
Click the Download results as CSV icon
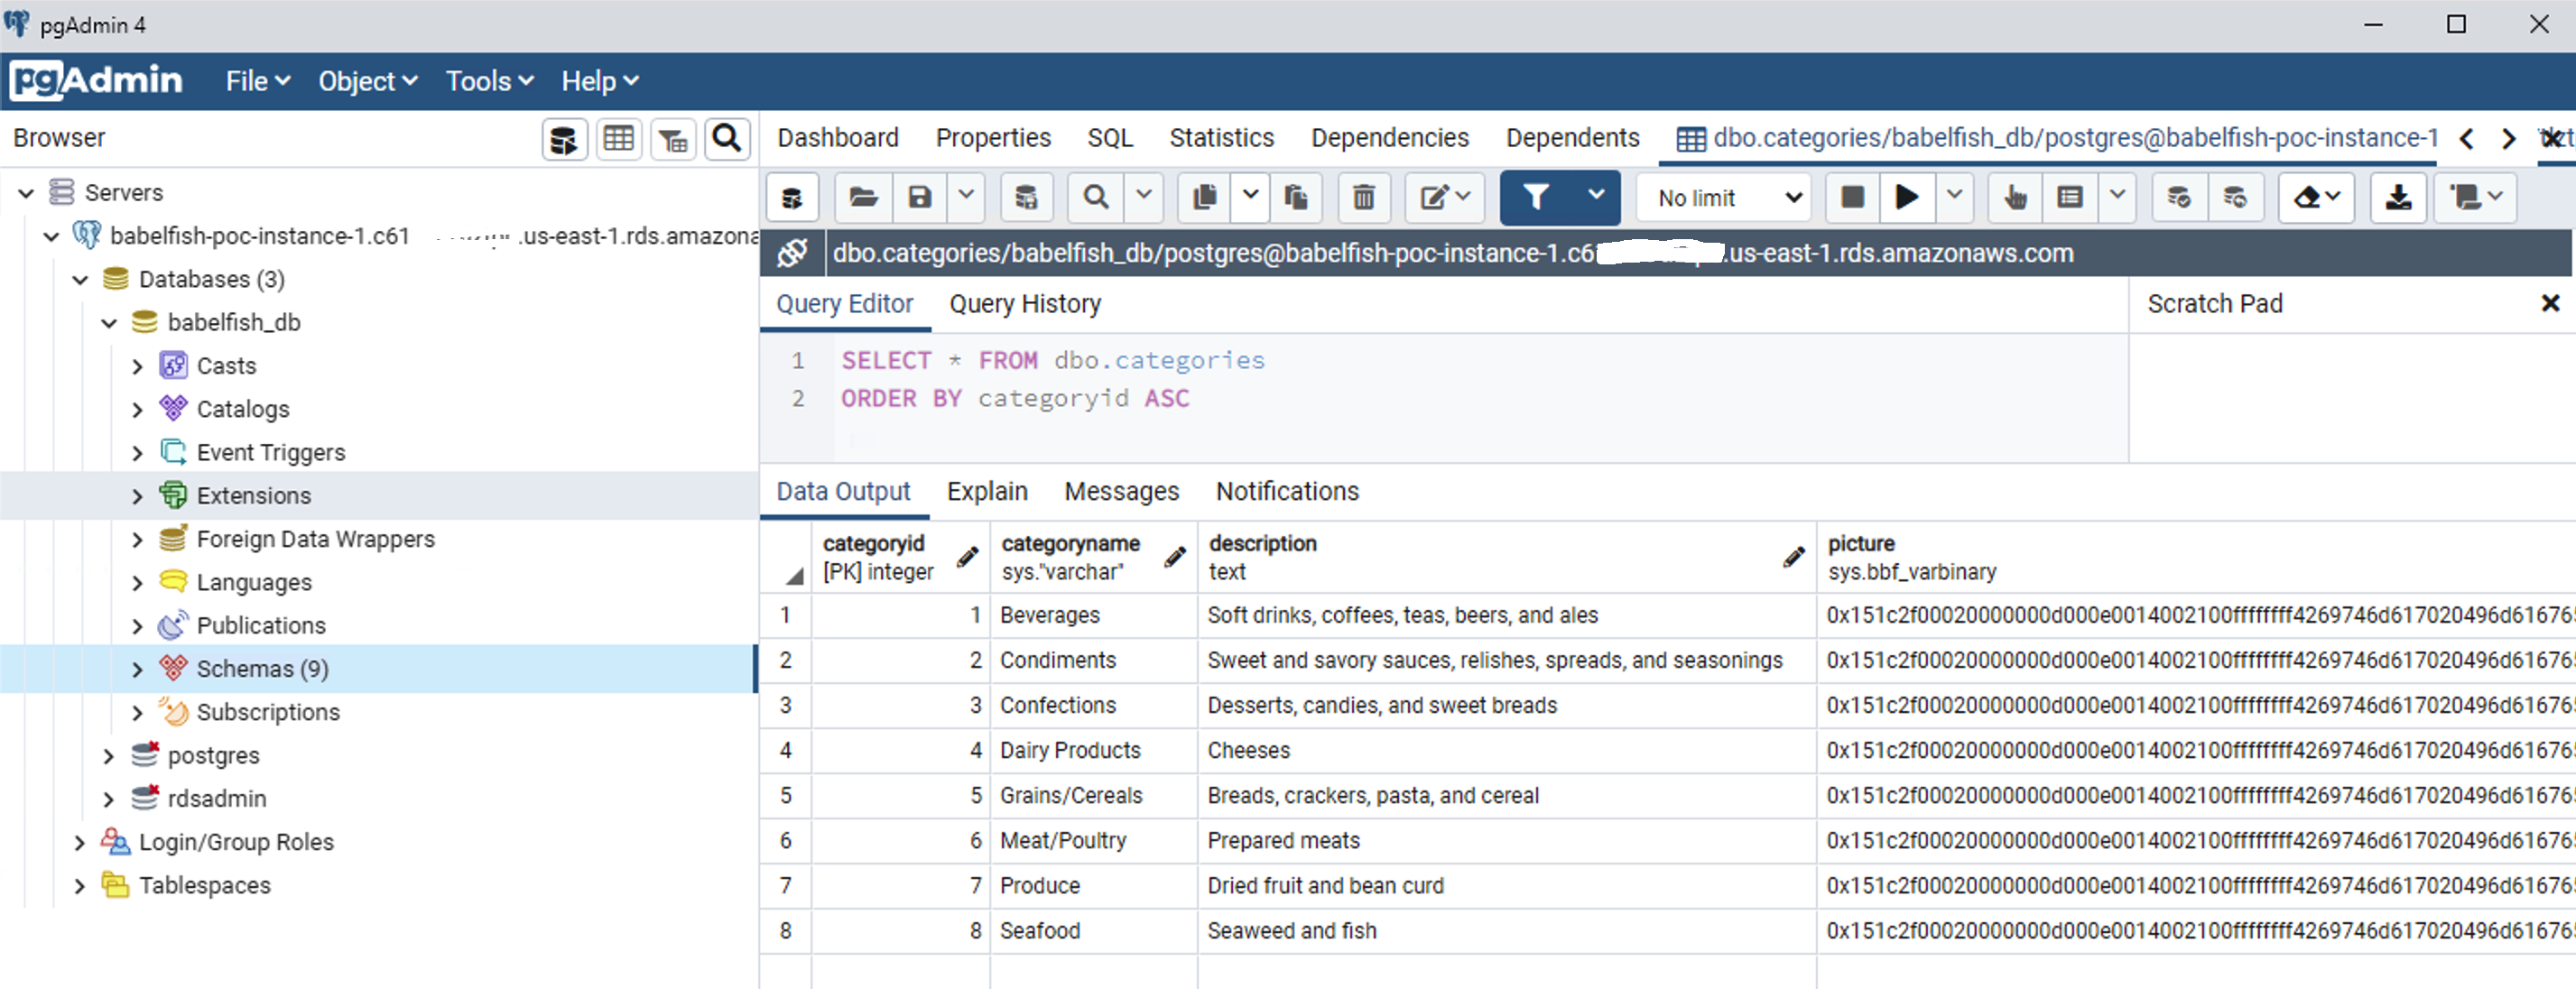[x=2397, y=197]
